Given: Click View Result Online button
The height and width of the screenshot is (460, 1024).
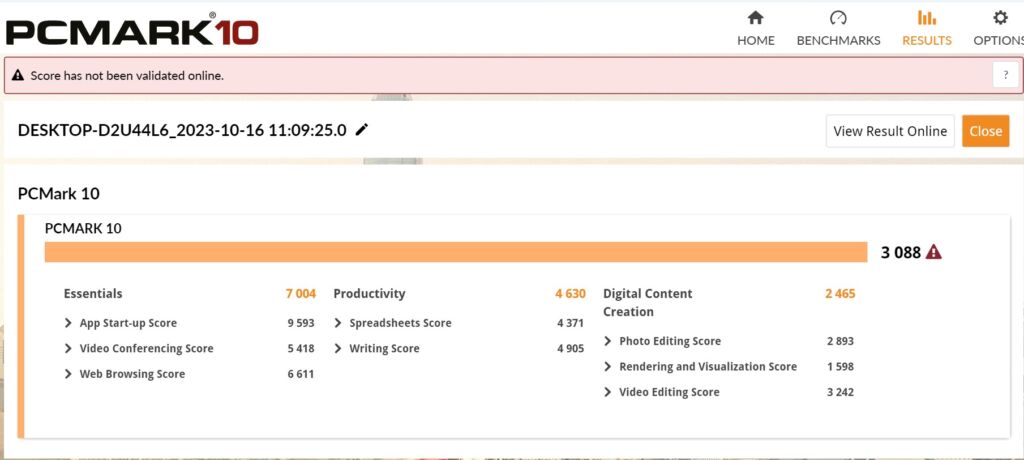Looking at the screenshot, I should (x=890, y=131).
